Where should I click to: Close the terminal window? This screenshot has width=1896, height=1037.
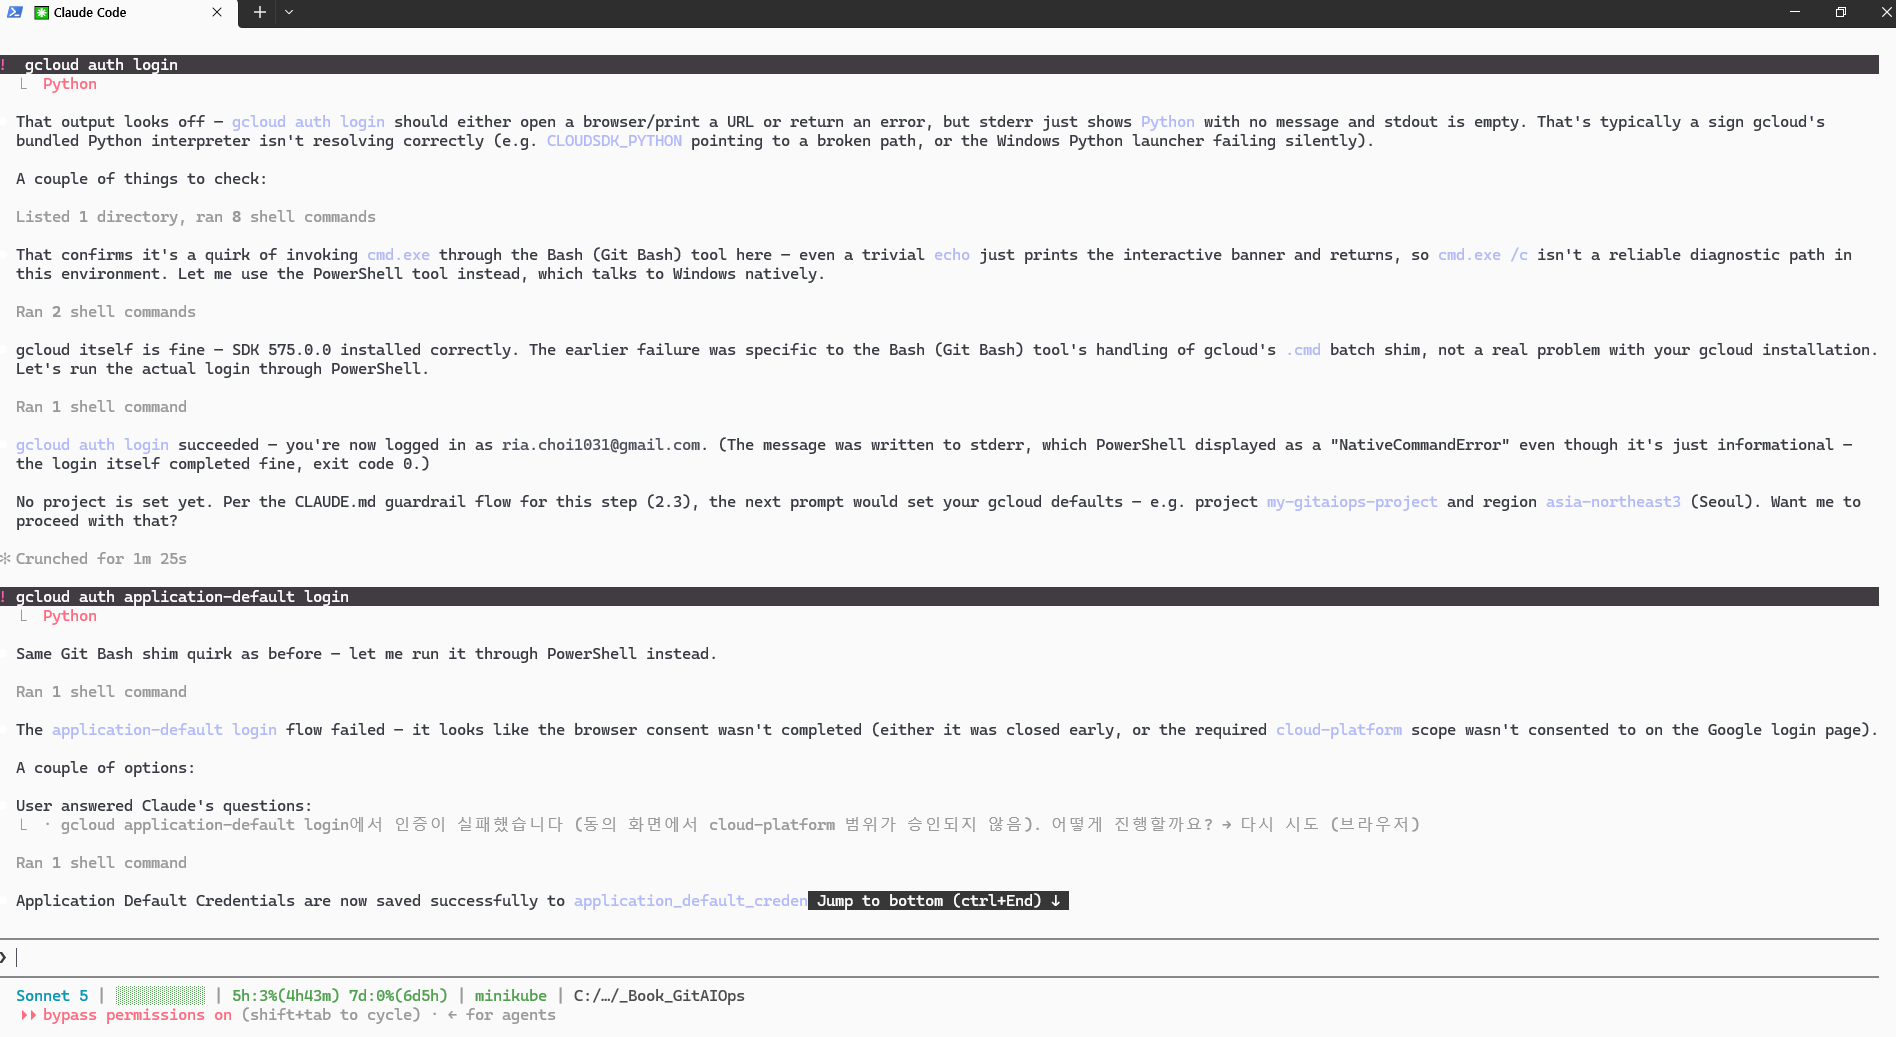coord(1886,12)
